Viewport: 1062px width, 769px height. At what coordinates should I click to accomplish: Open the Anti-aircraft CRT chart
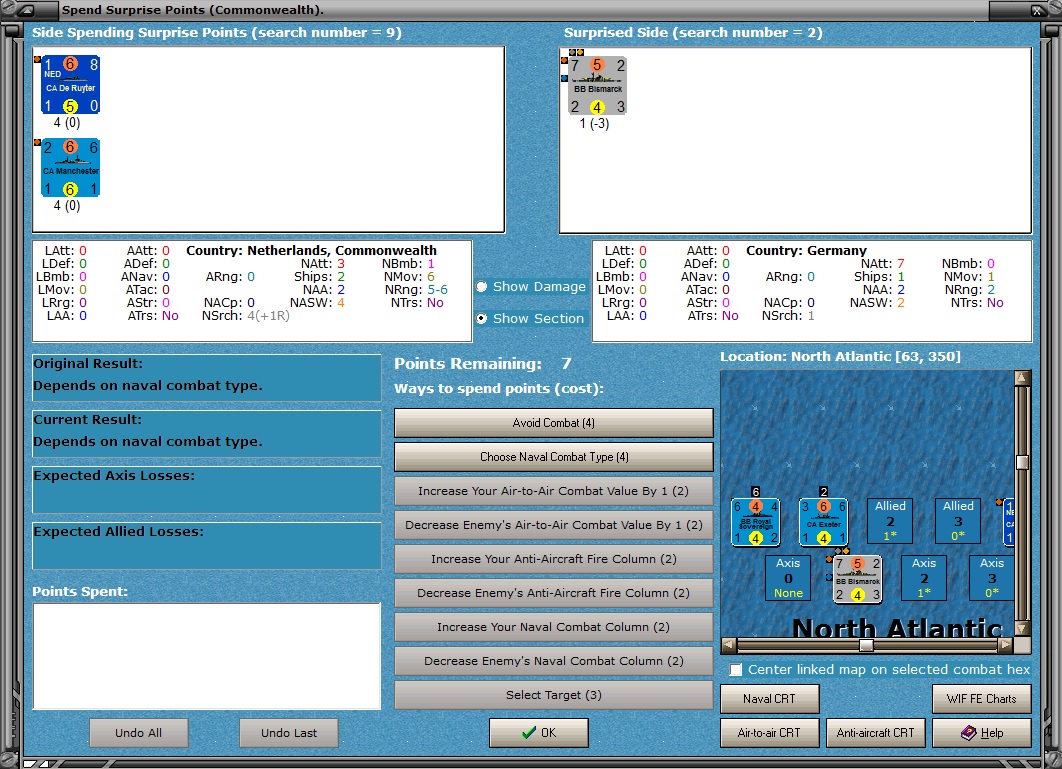[x=875, y=733]
